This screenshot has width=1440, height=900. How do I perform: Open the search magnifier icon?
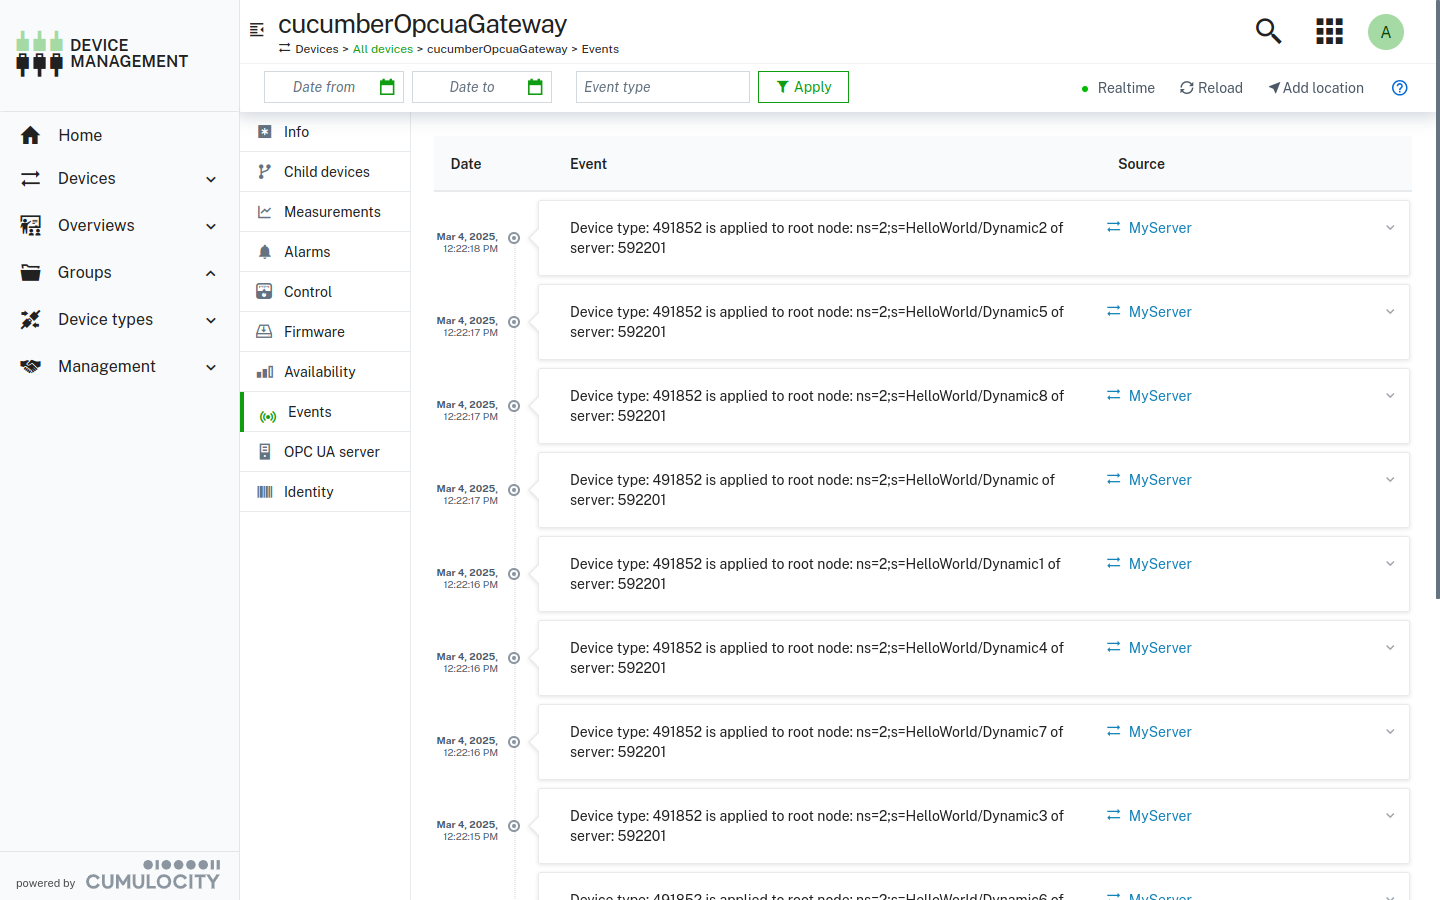point(1268,31)
